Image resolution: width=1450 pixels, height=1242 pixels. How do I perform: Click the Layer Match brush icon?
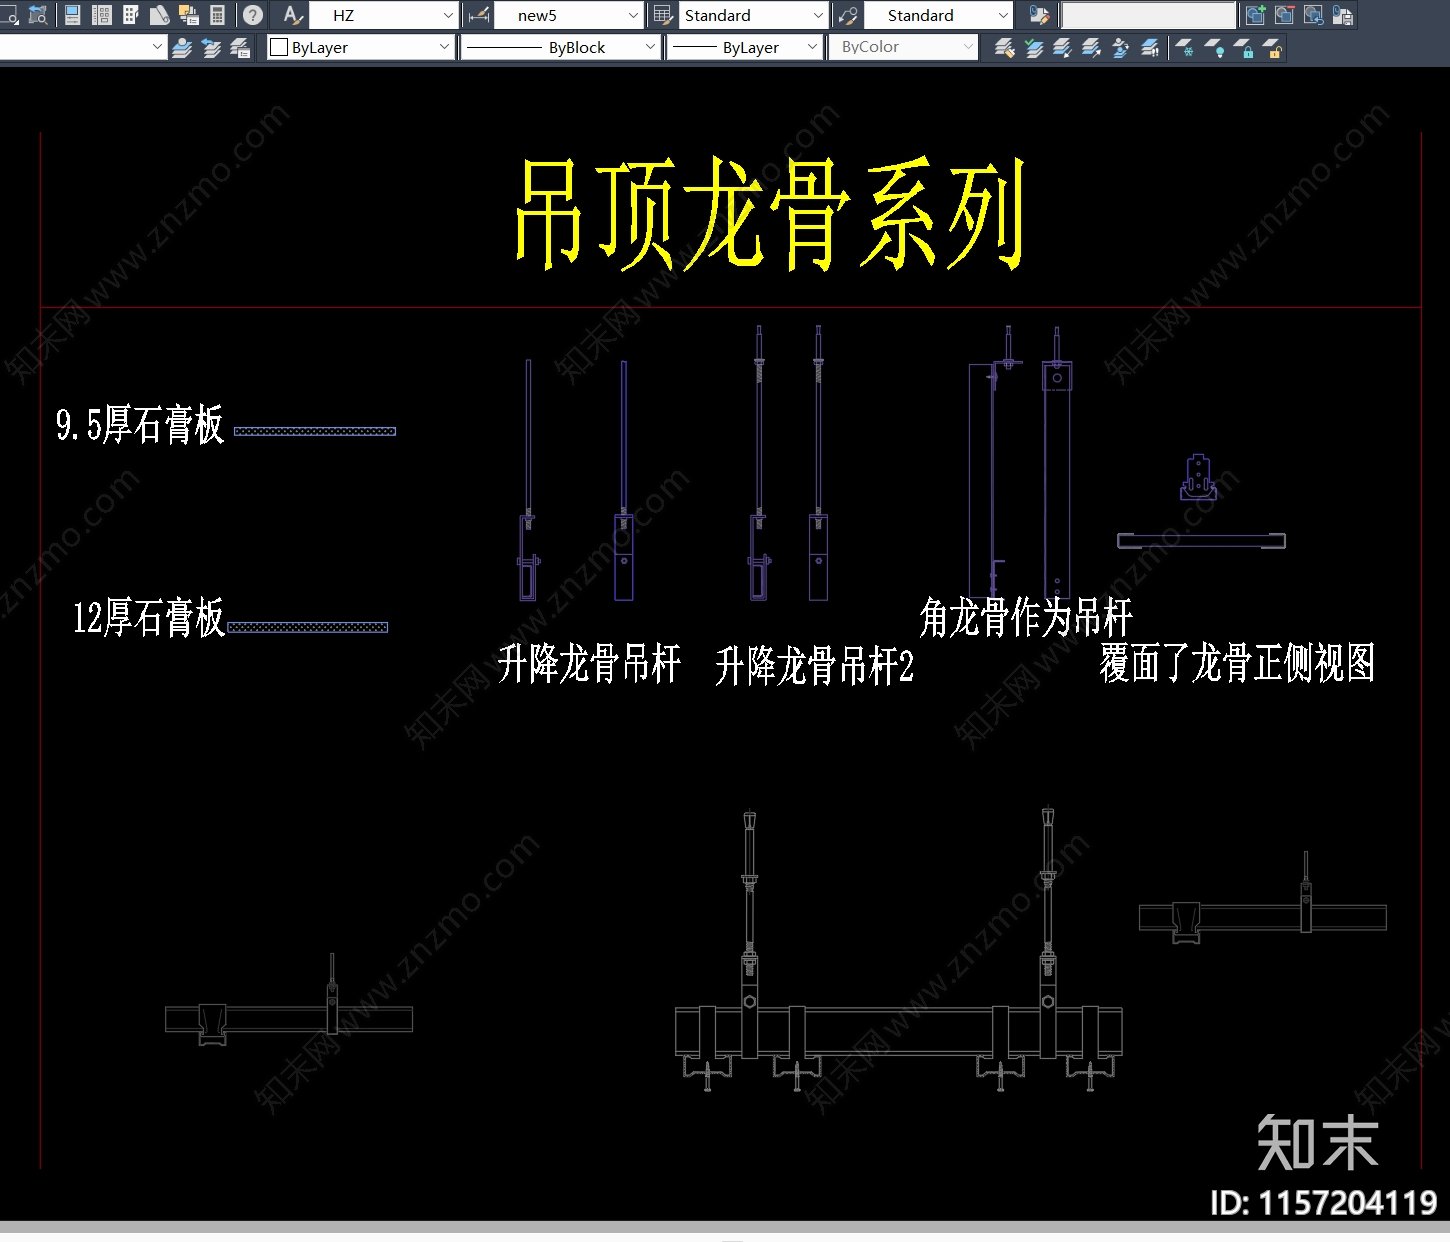[x=1005, y=47]
